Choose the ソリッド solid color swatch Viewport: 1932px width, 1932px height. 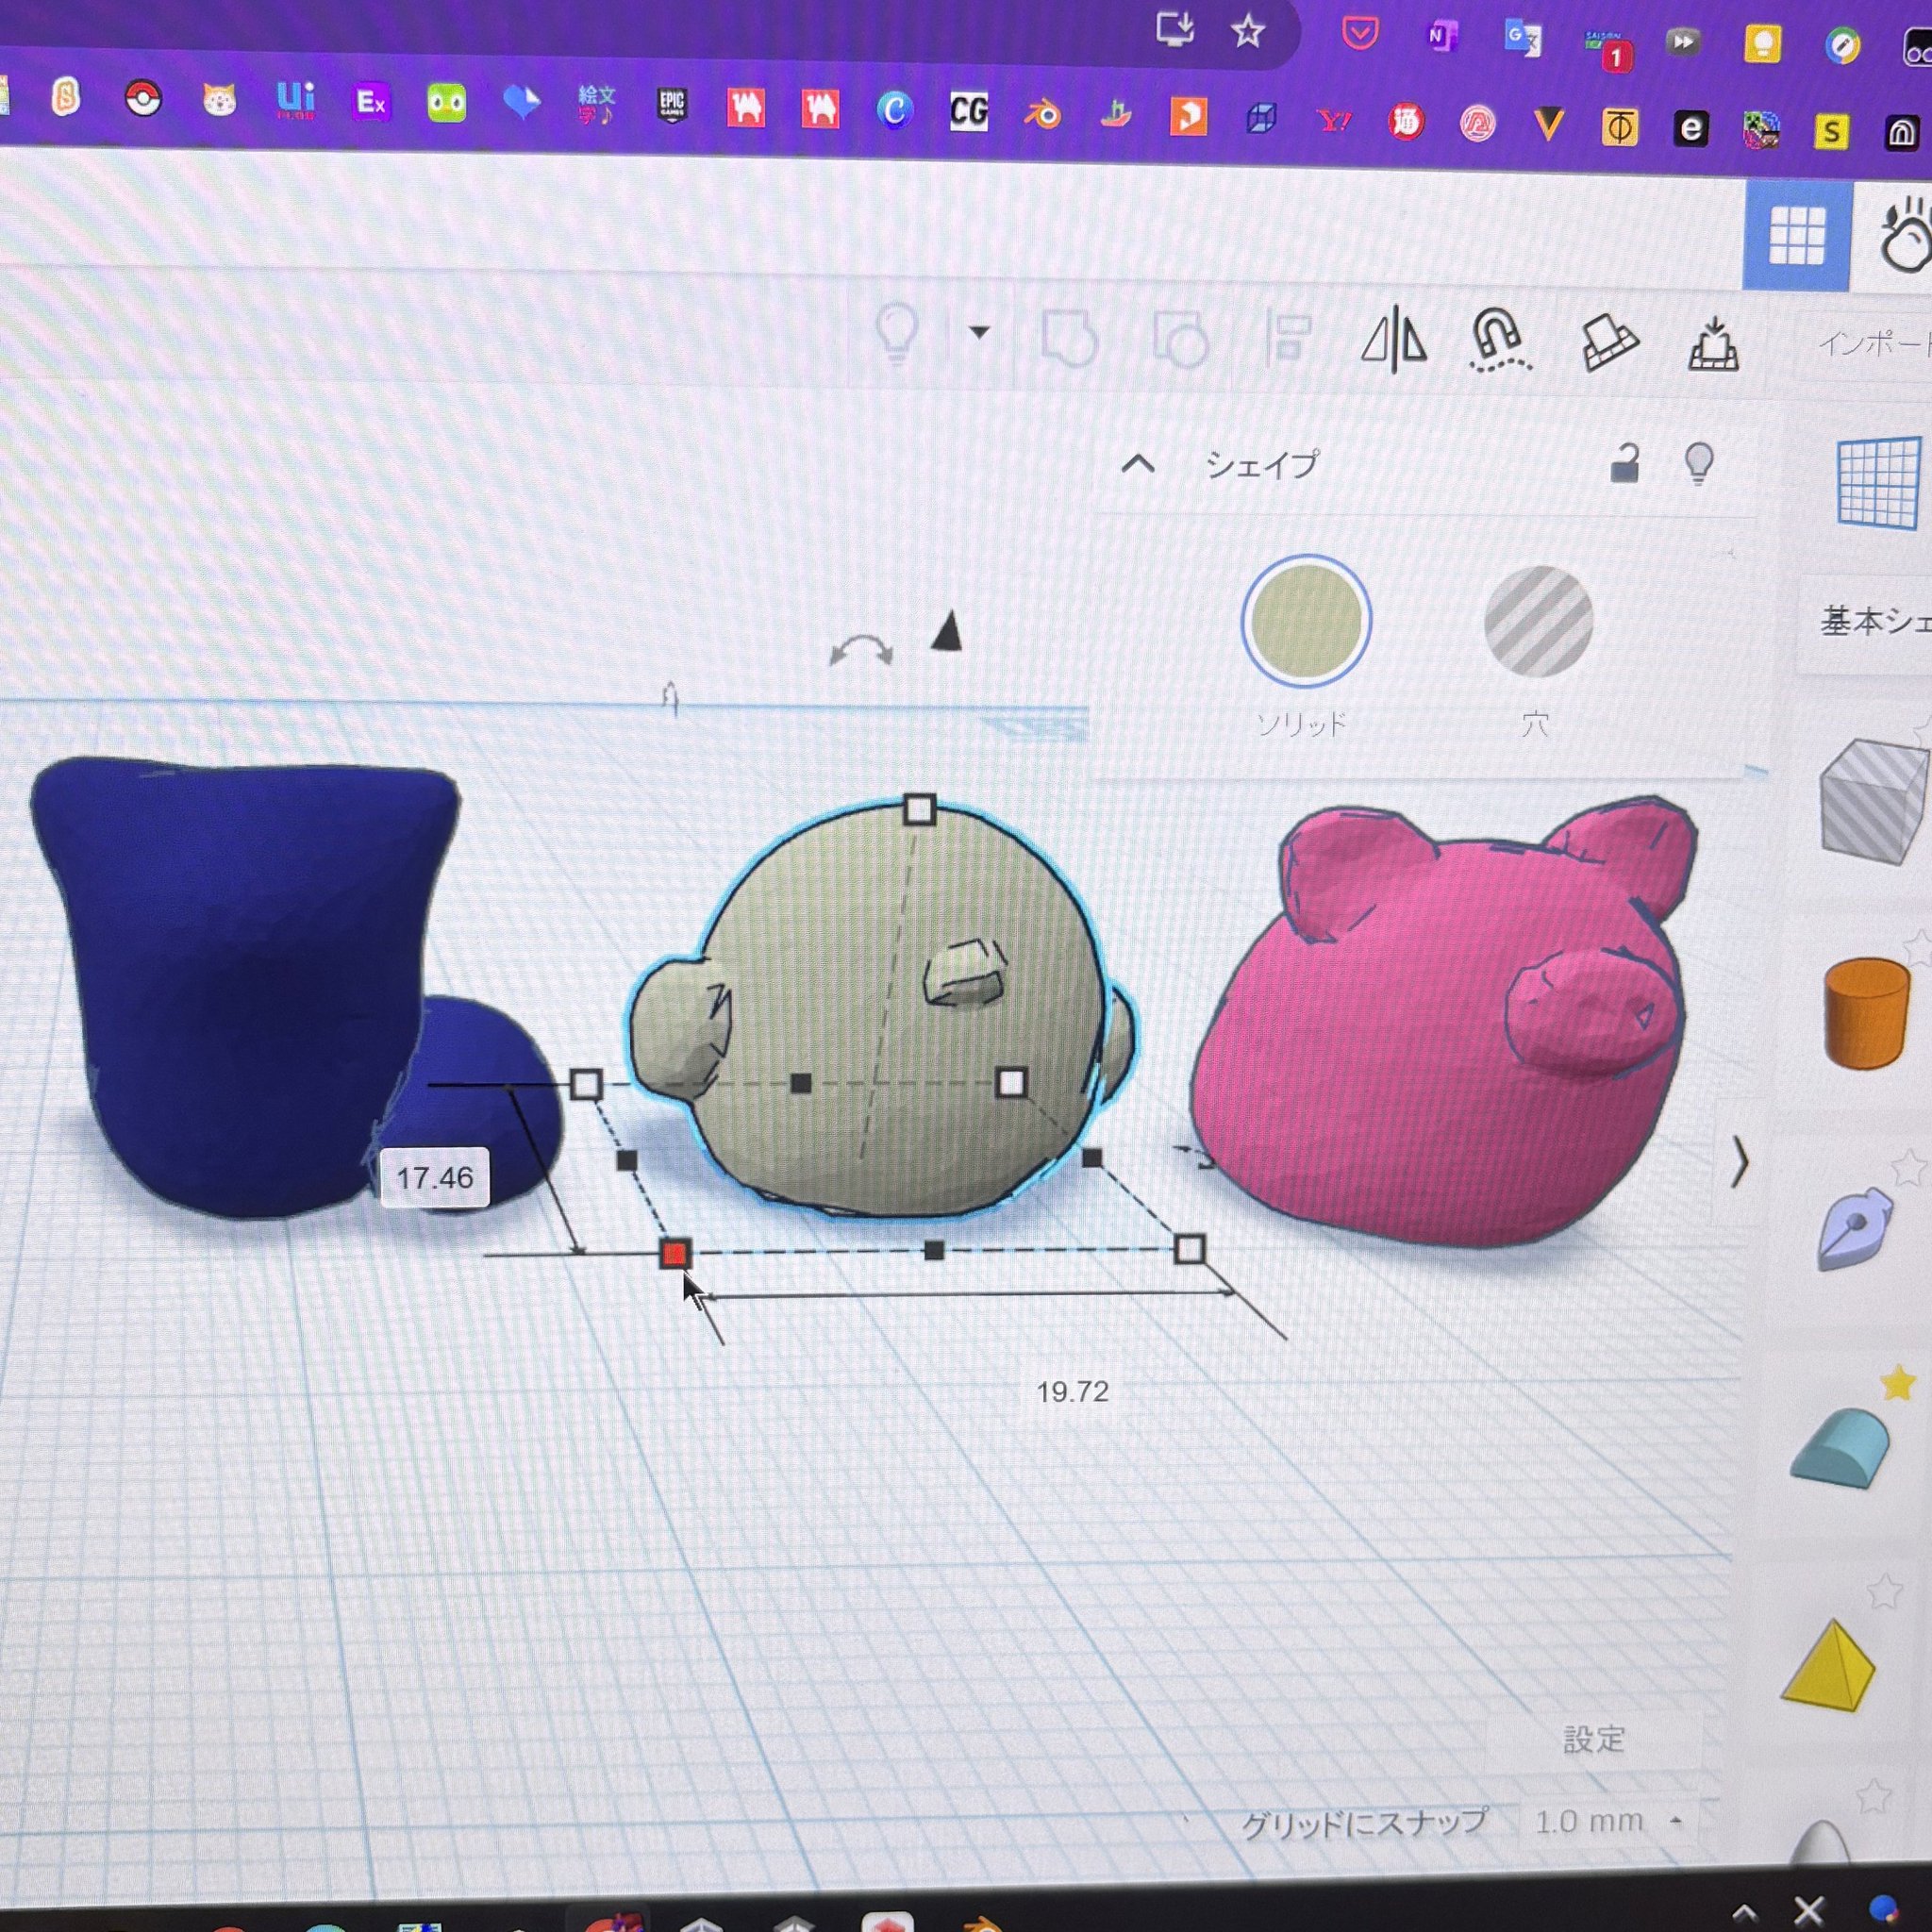(1306, 620)
